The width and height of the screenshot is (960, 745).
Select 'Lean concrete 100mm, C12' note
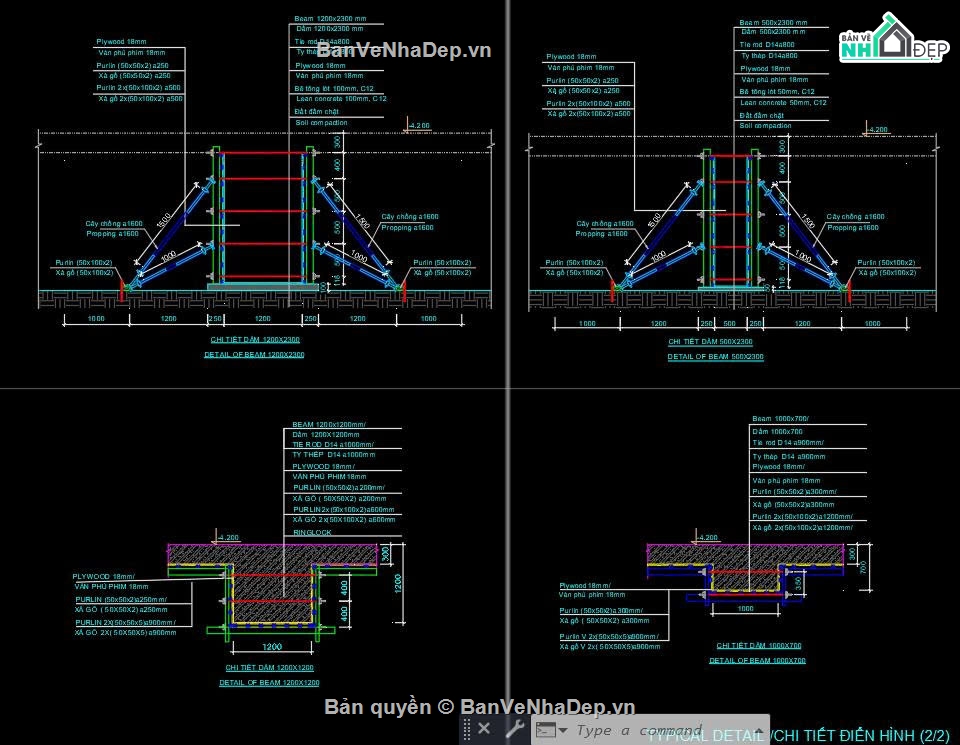[x=341, y=99]
